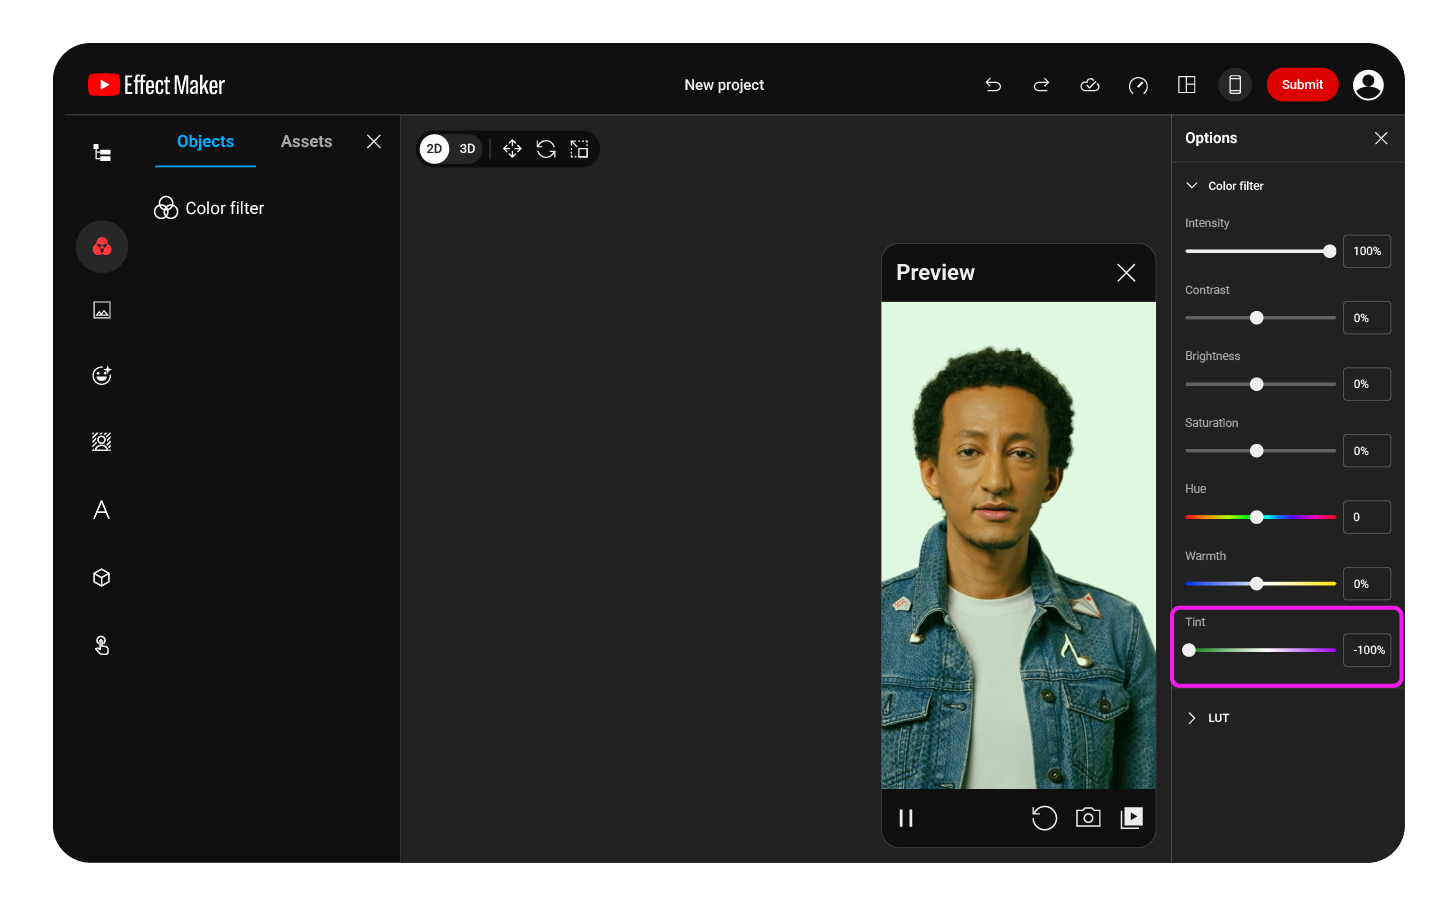Click the layout panels icon
Screen dimensions: 1440x900
click(1187, 85)
